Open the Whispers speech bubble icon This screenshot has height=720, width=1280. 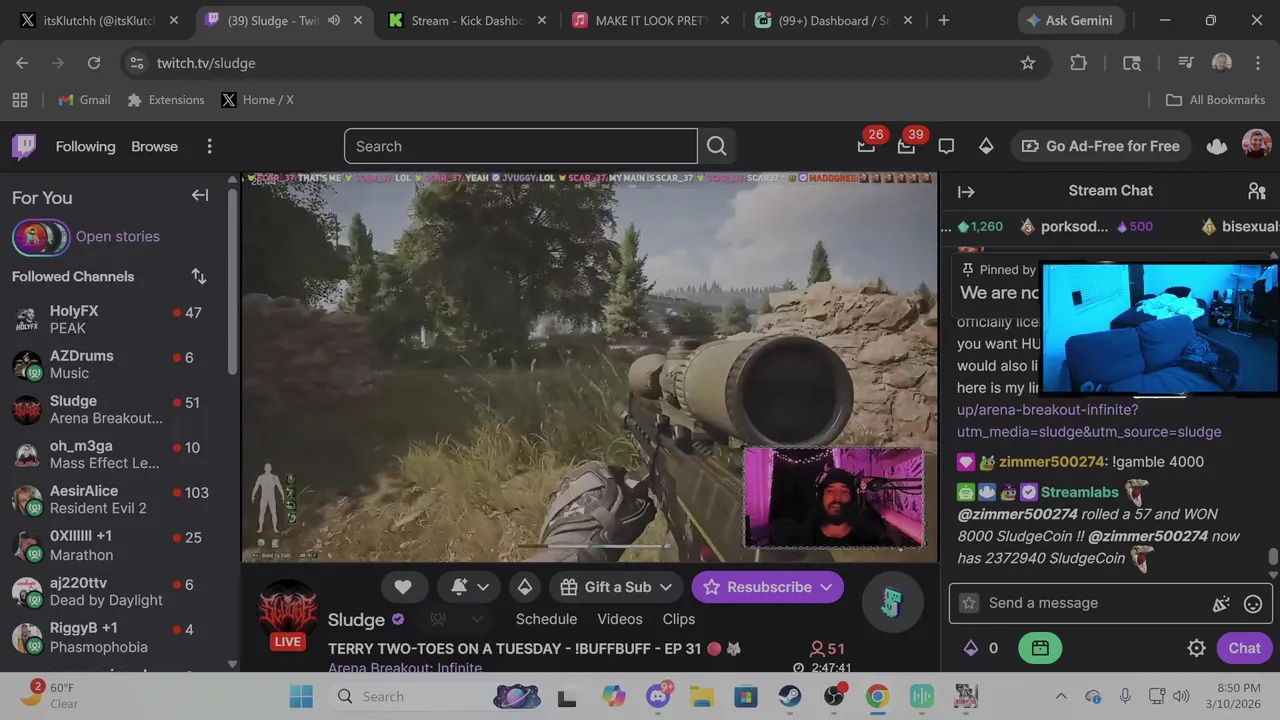click(946, 146)
